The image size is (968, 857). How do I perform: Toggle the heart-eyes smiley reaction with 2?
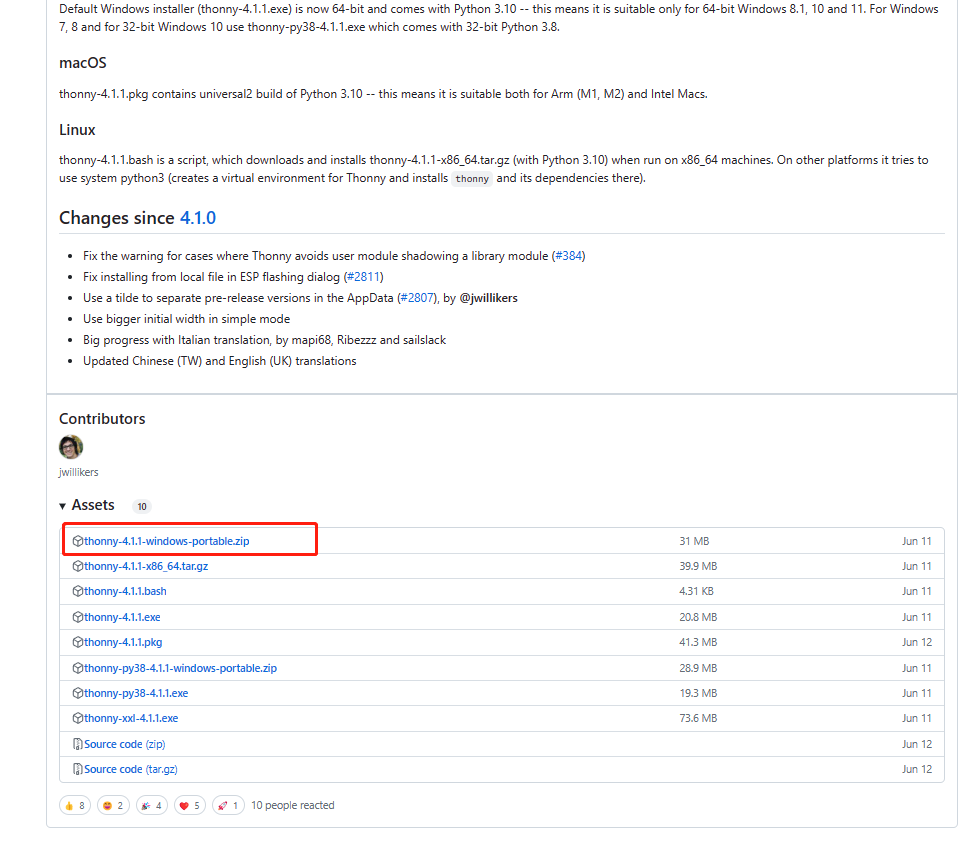point(114,806)
